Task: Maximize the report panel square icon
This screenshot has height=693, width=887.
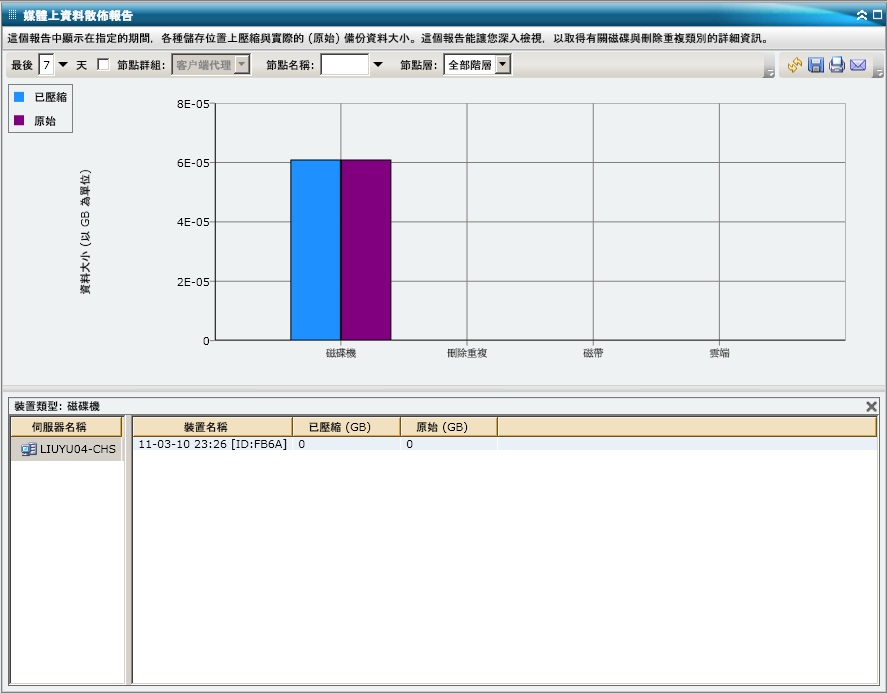Action: [x=877, y=15]
